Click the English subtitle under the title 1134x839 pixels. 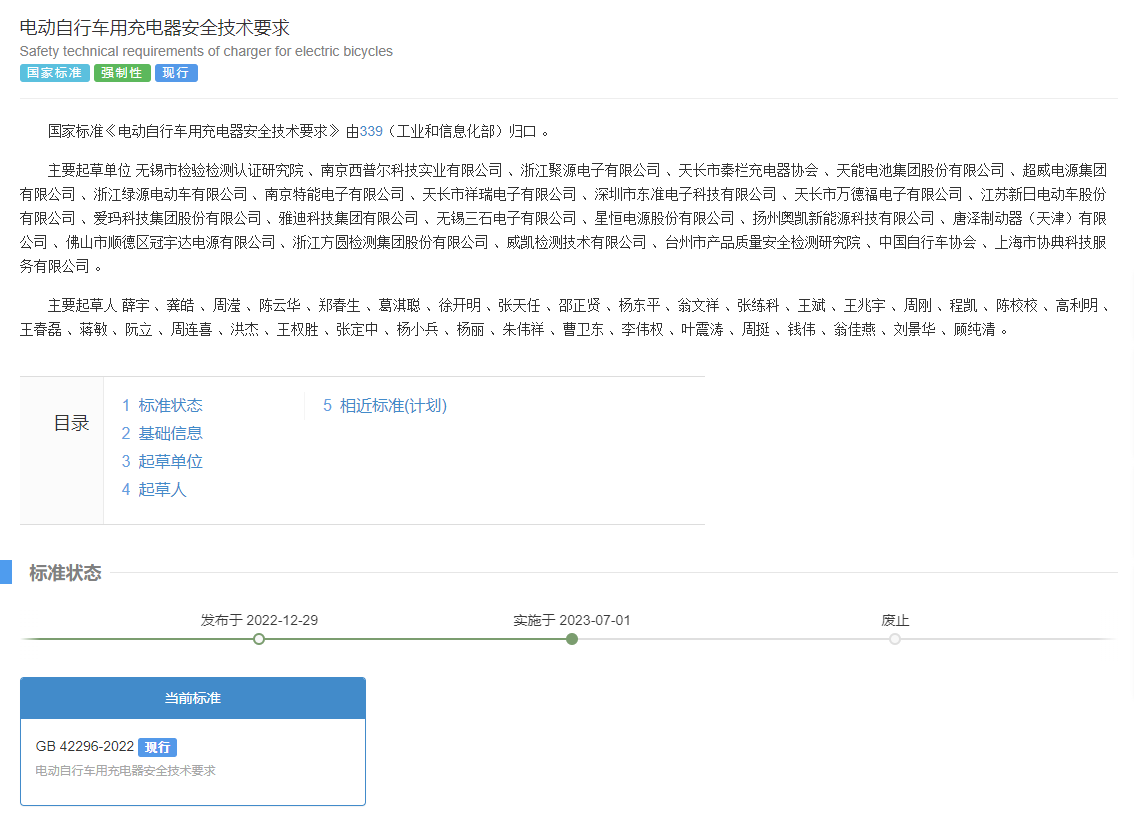[x=206, y=51]
